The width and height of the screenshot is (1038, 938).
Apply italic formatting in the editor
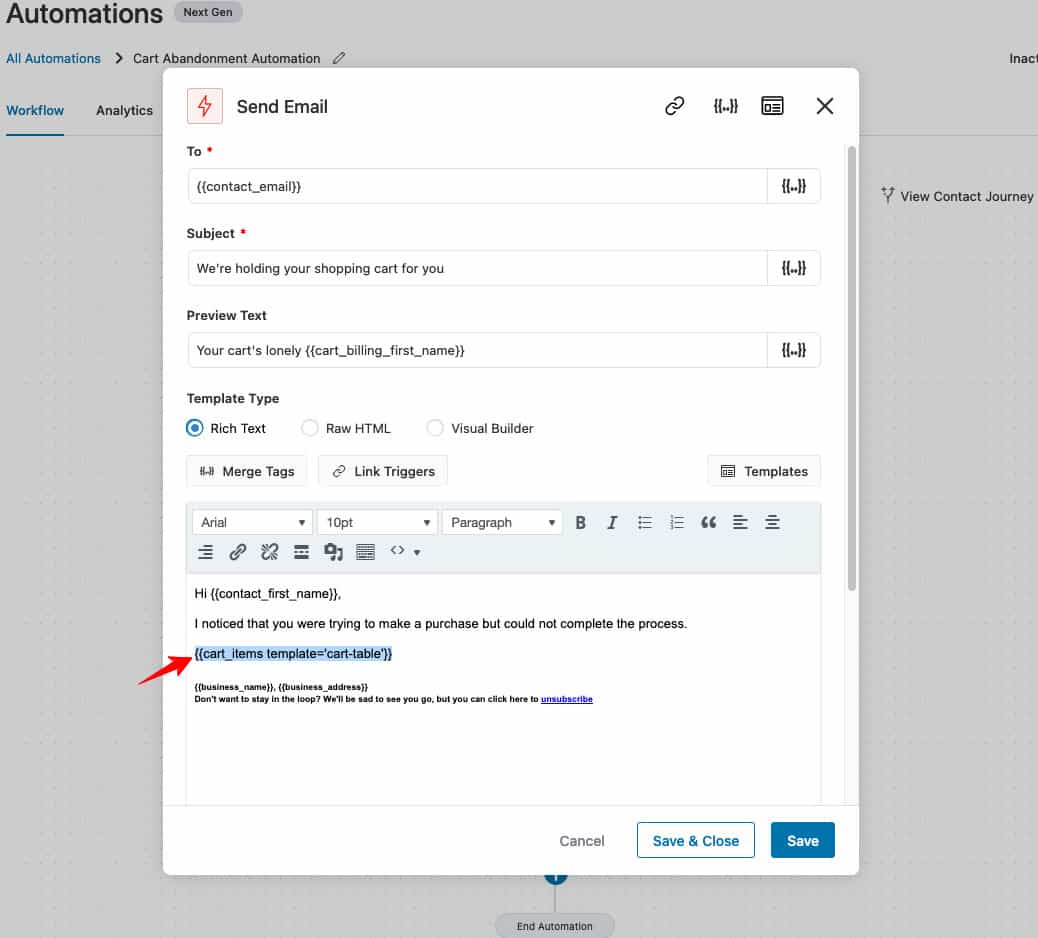click(x=612, y=522)
